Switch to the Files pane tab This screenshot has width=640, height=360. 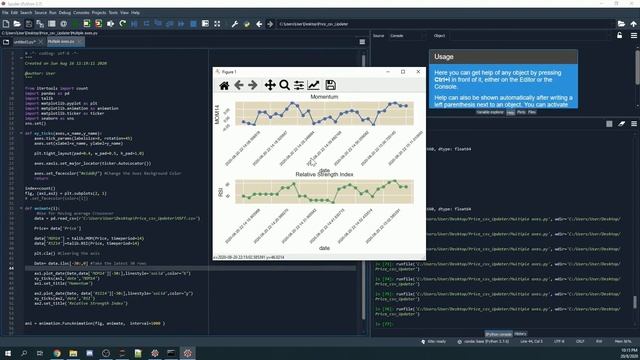pos(531,112)
